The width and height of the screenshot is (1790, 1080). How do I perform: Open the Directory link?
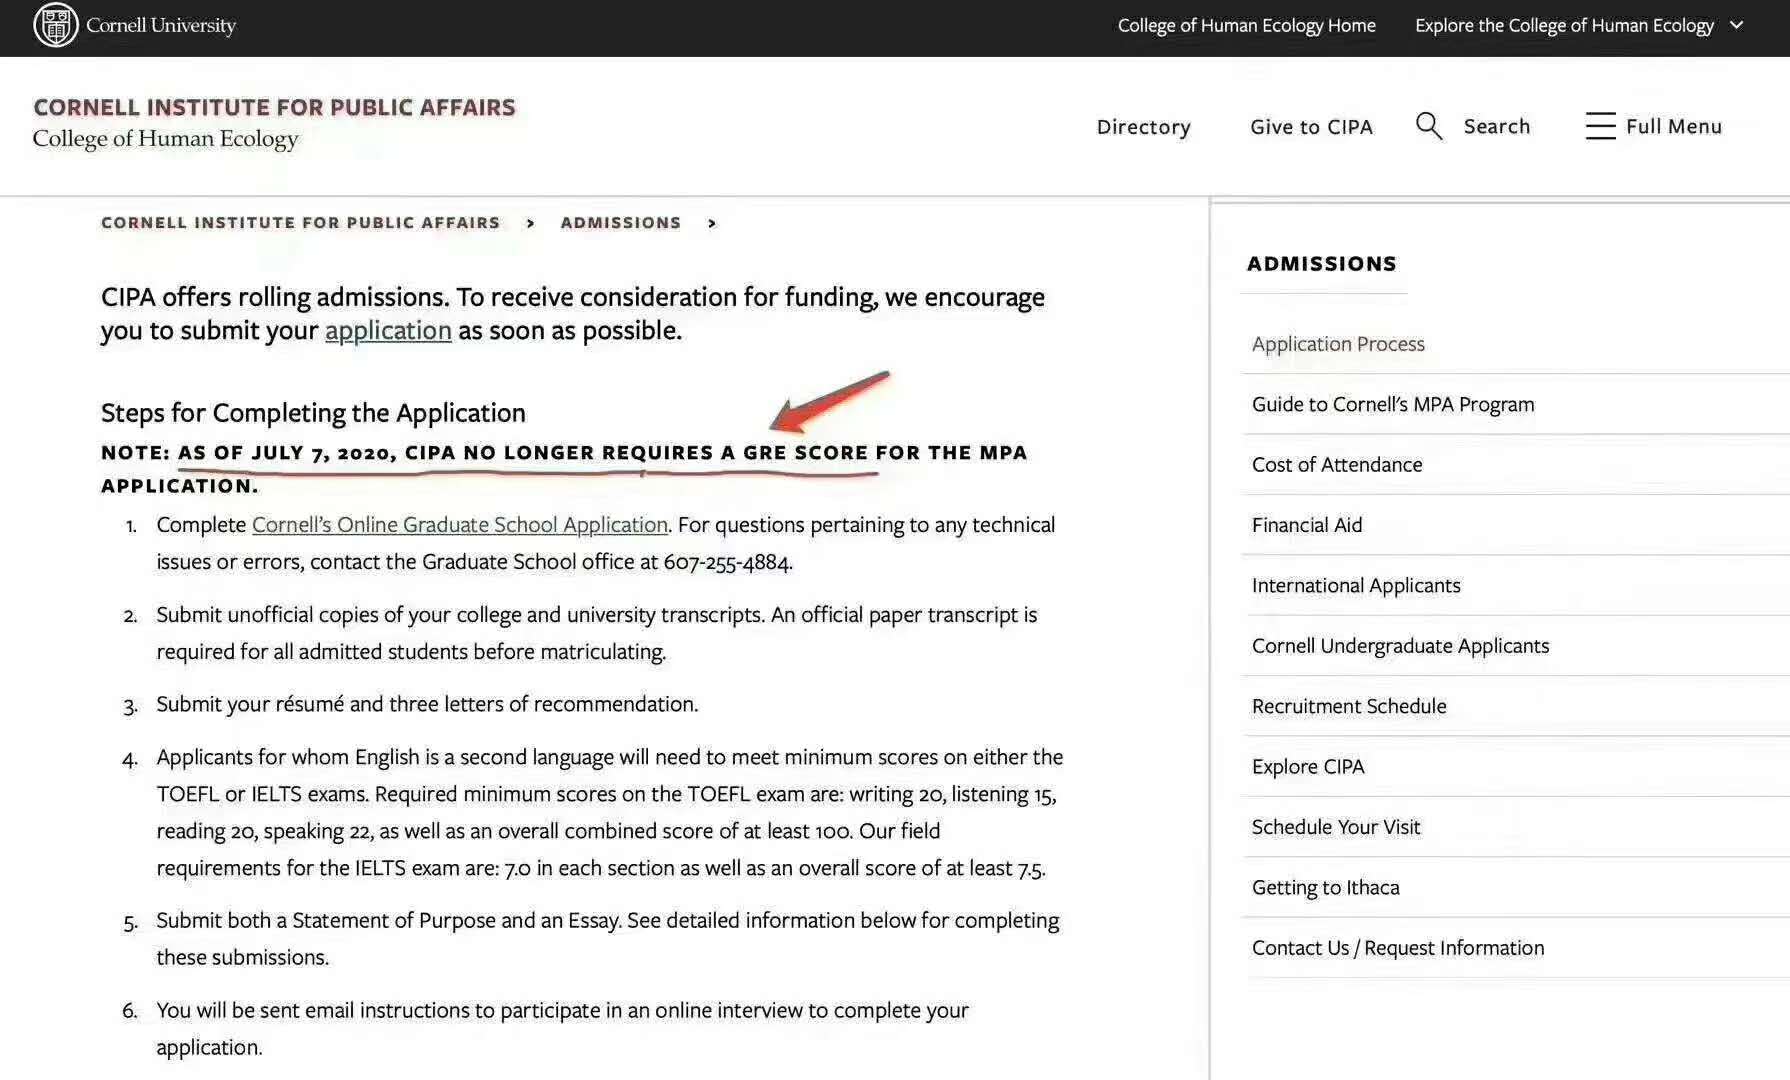(x=1143, y=127)
